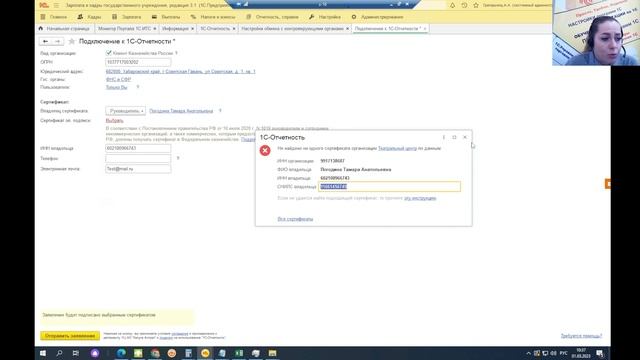640x360 pixels.
Task: Open Windows taskbar search
Action: pyautogui.click(x=59, y=353)
